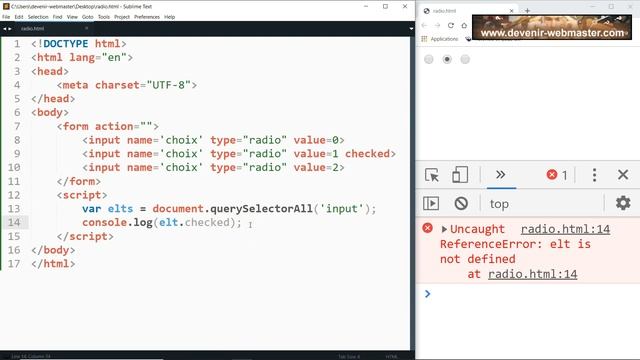The height and width of the screenshot is (360, 640).
Task: Reload the page in the browser
Action: click(x=451, y=25)
